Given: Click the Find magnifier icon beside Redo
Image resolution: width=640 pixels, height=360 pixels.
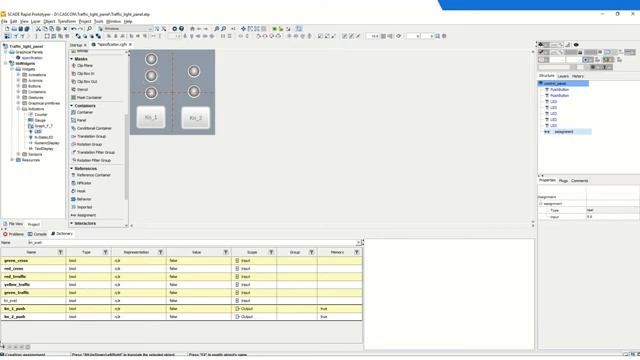Looking at the screenshot, I should [x=89, y=29].
